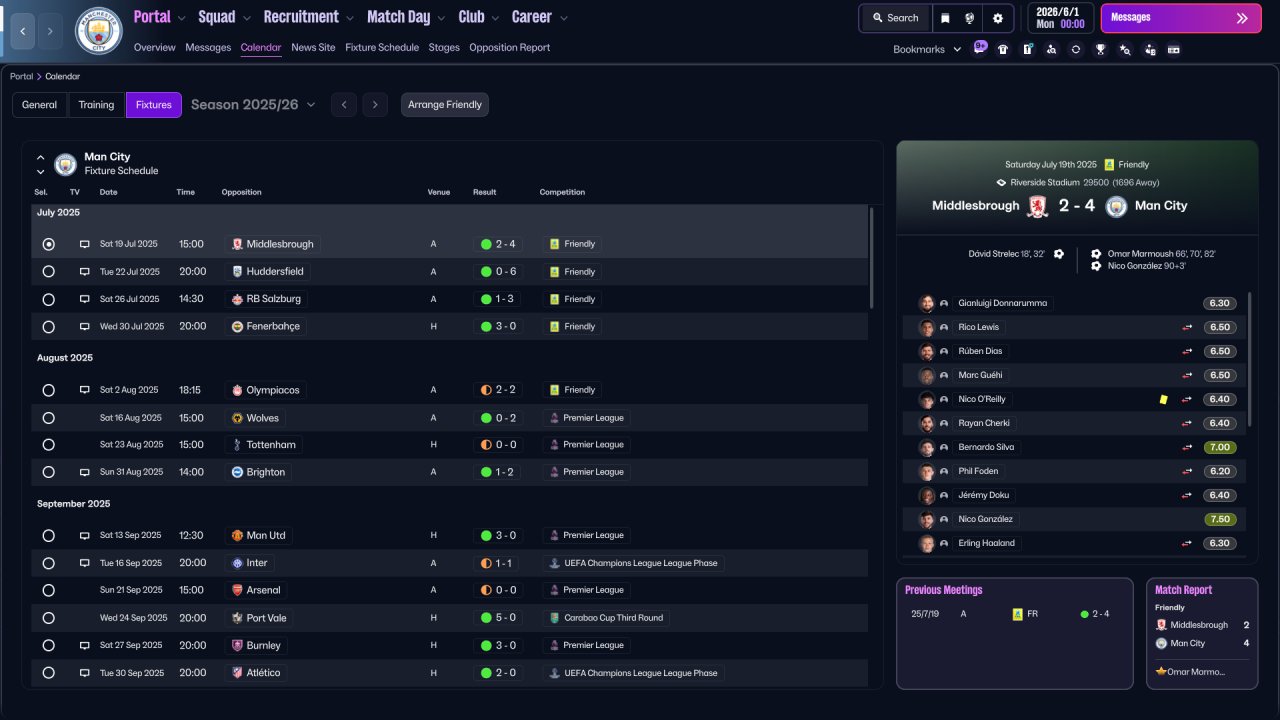Open the Fixture Schedule sub-tab
This screenshot has width=1280, height=720.
382,48
